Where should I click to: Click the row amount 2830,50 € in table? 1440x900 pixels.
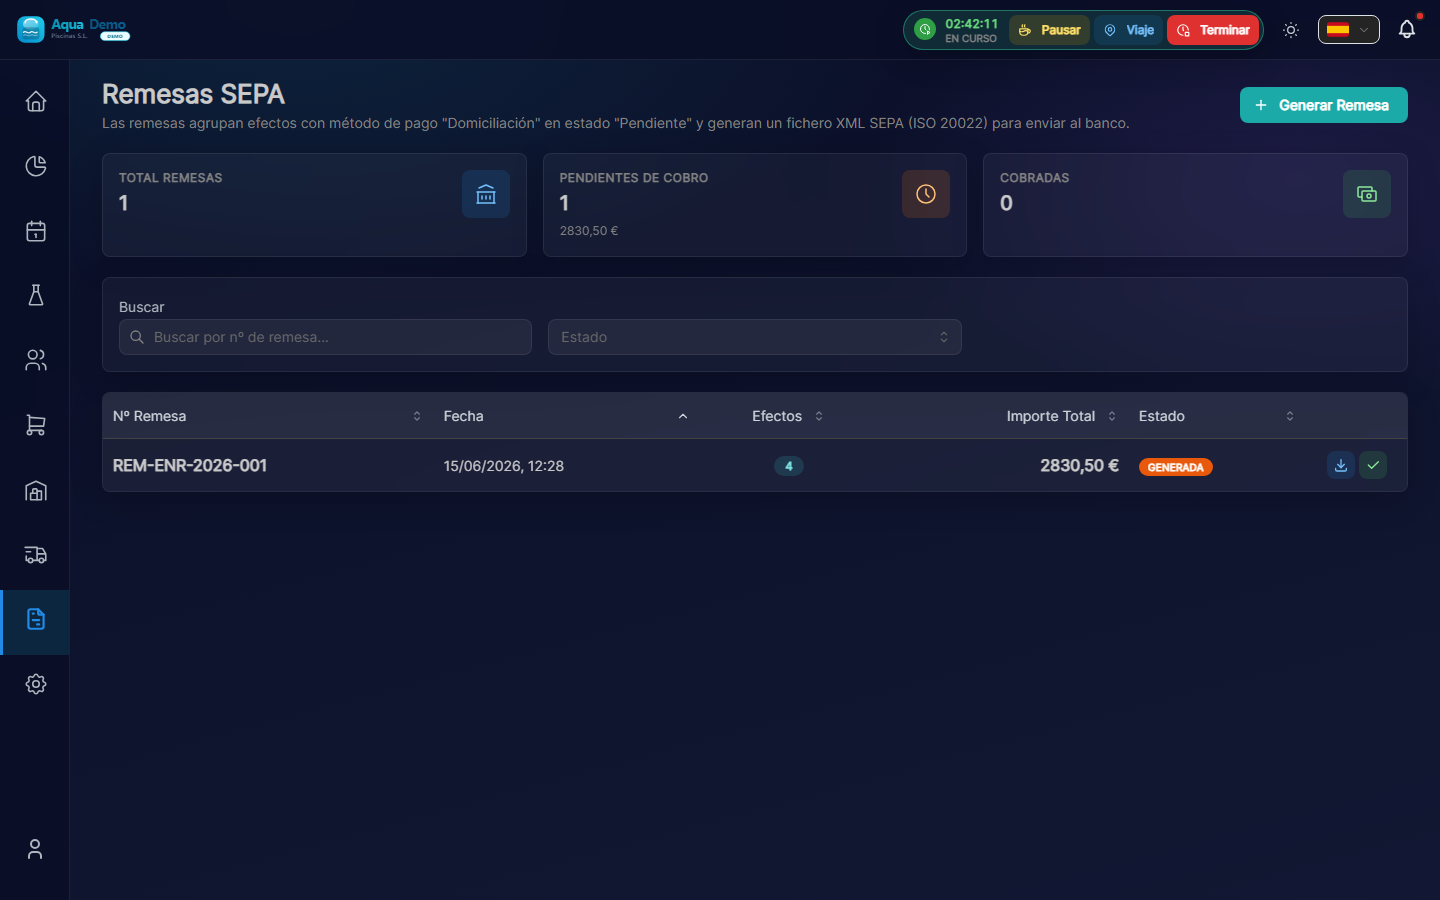pyautogui.click(x=1079, y=465)
